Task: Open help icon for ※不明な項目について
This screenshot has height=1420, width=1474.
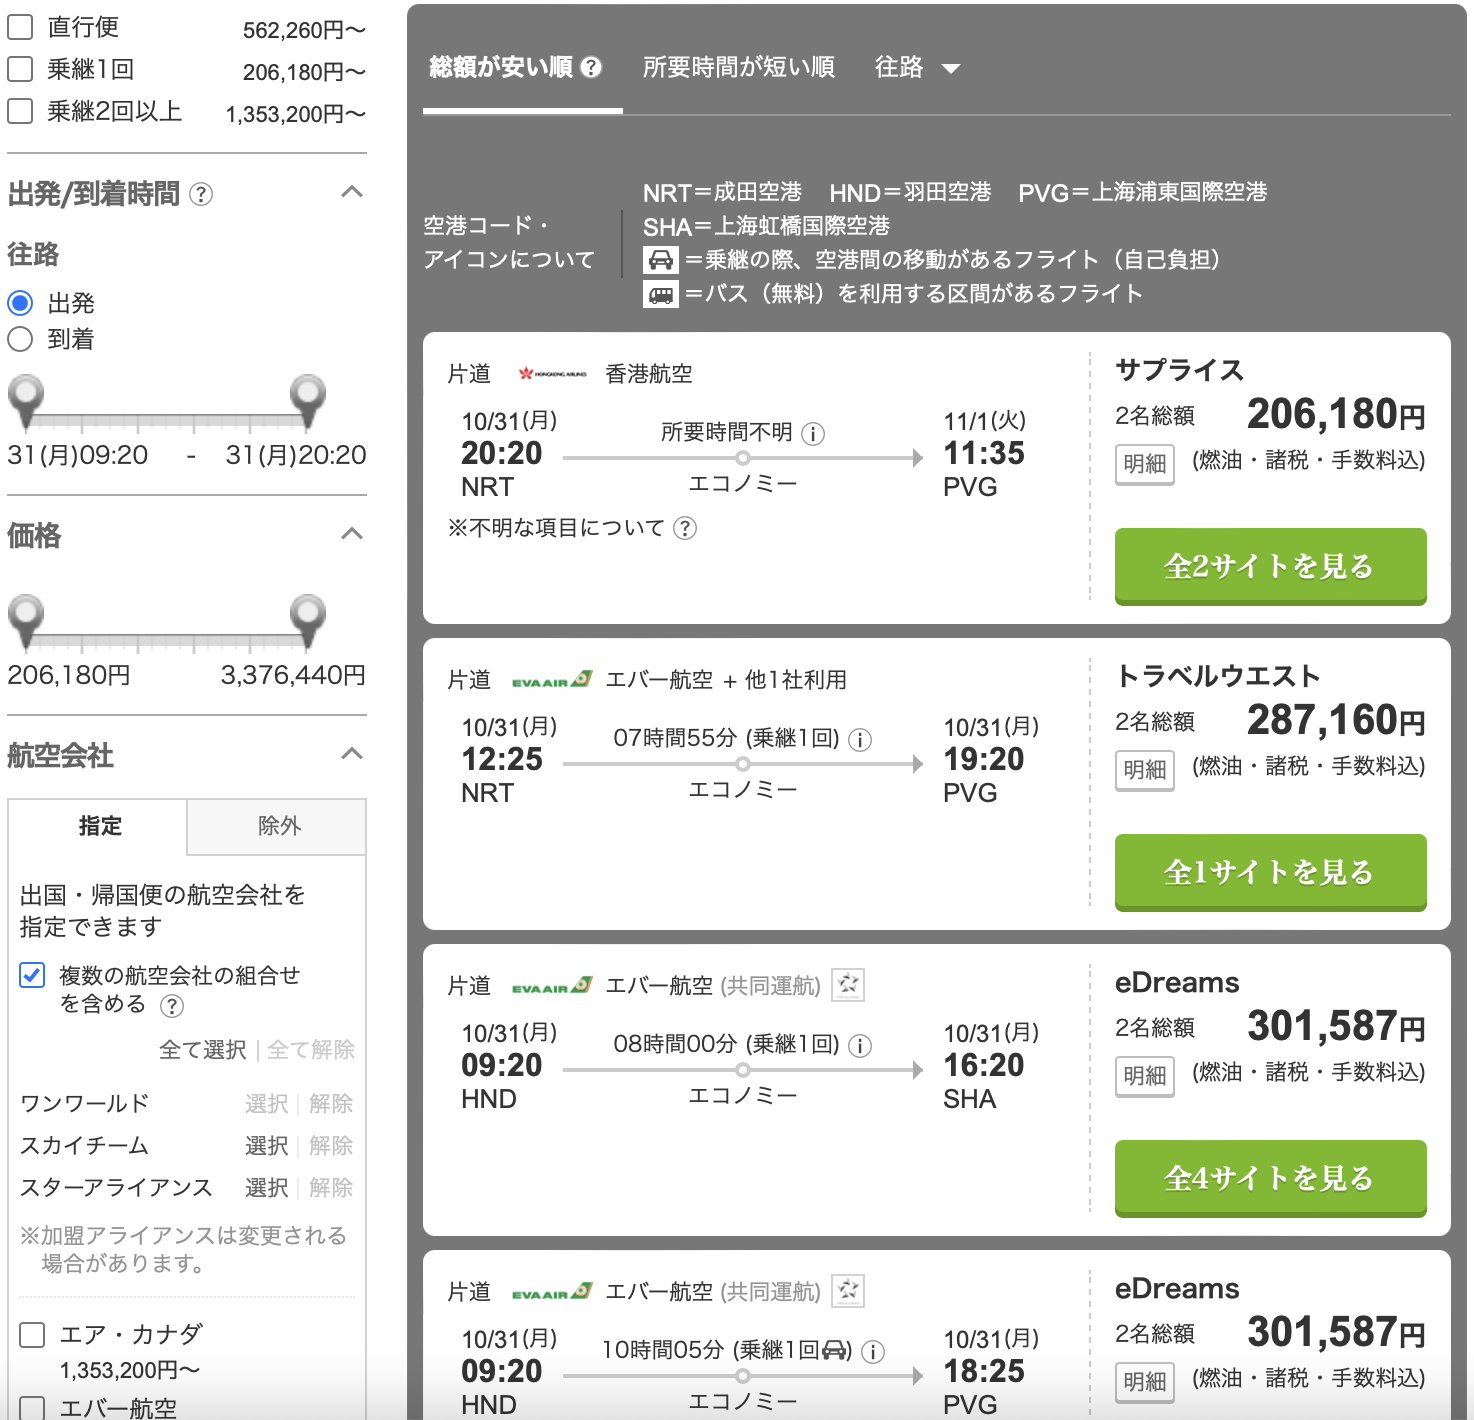Action: click(685, 528)
